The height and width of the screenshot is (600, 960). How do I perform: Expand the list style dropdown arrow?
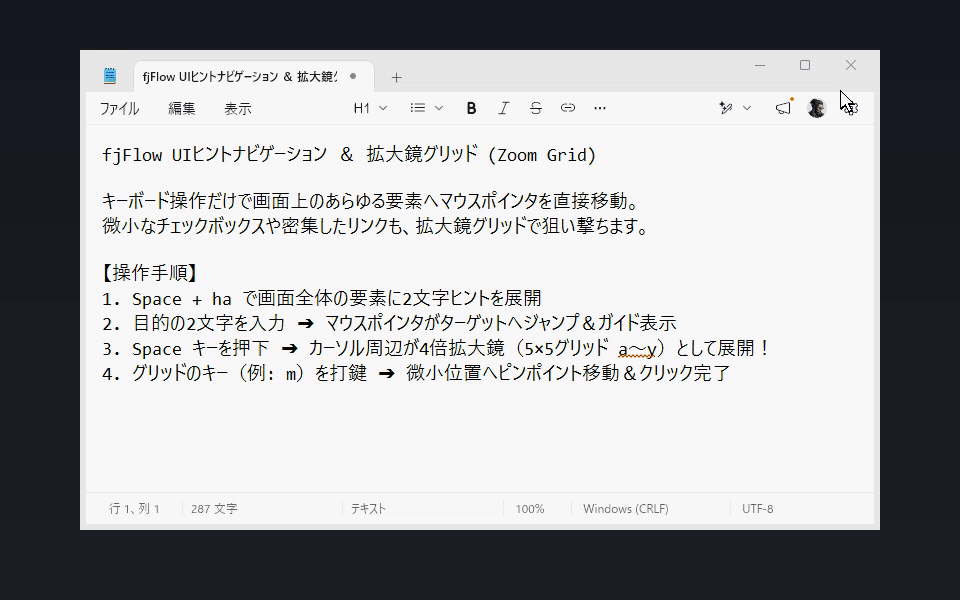pos(439,108)
